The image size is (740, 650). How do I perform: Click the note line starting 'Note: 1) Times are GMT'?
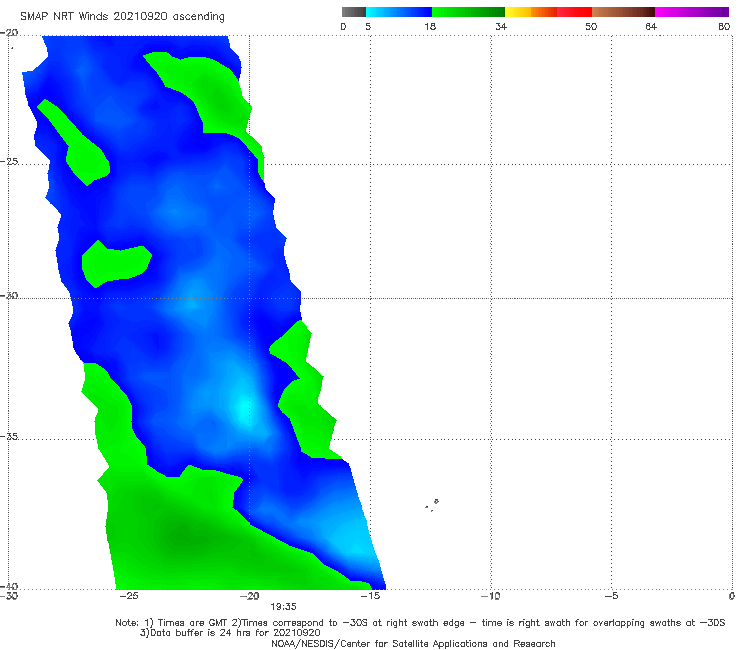(x=420, y=623)
